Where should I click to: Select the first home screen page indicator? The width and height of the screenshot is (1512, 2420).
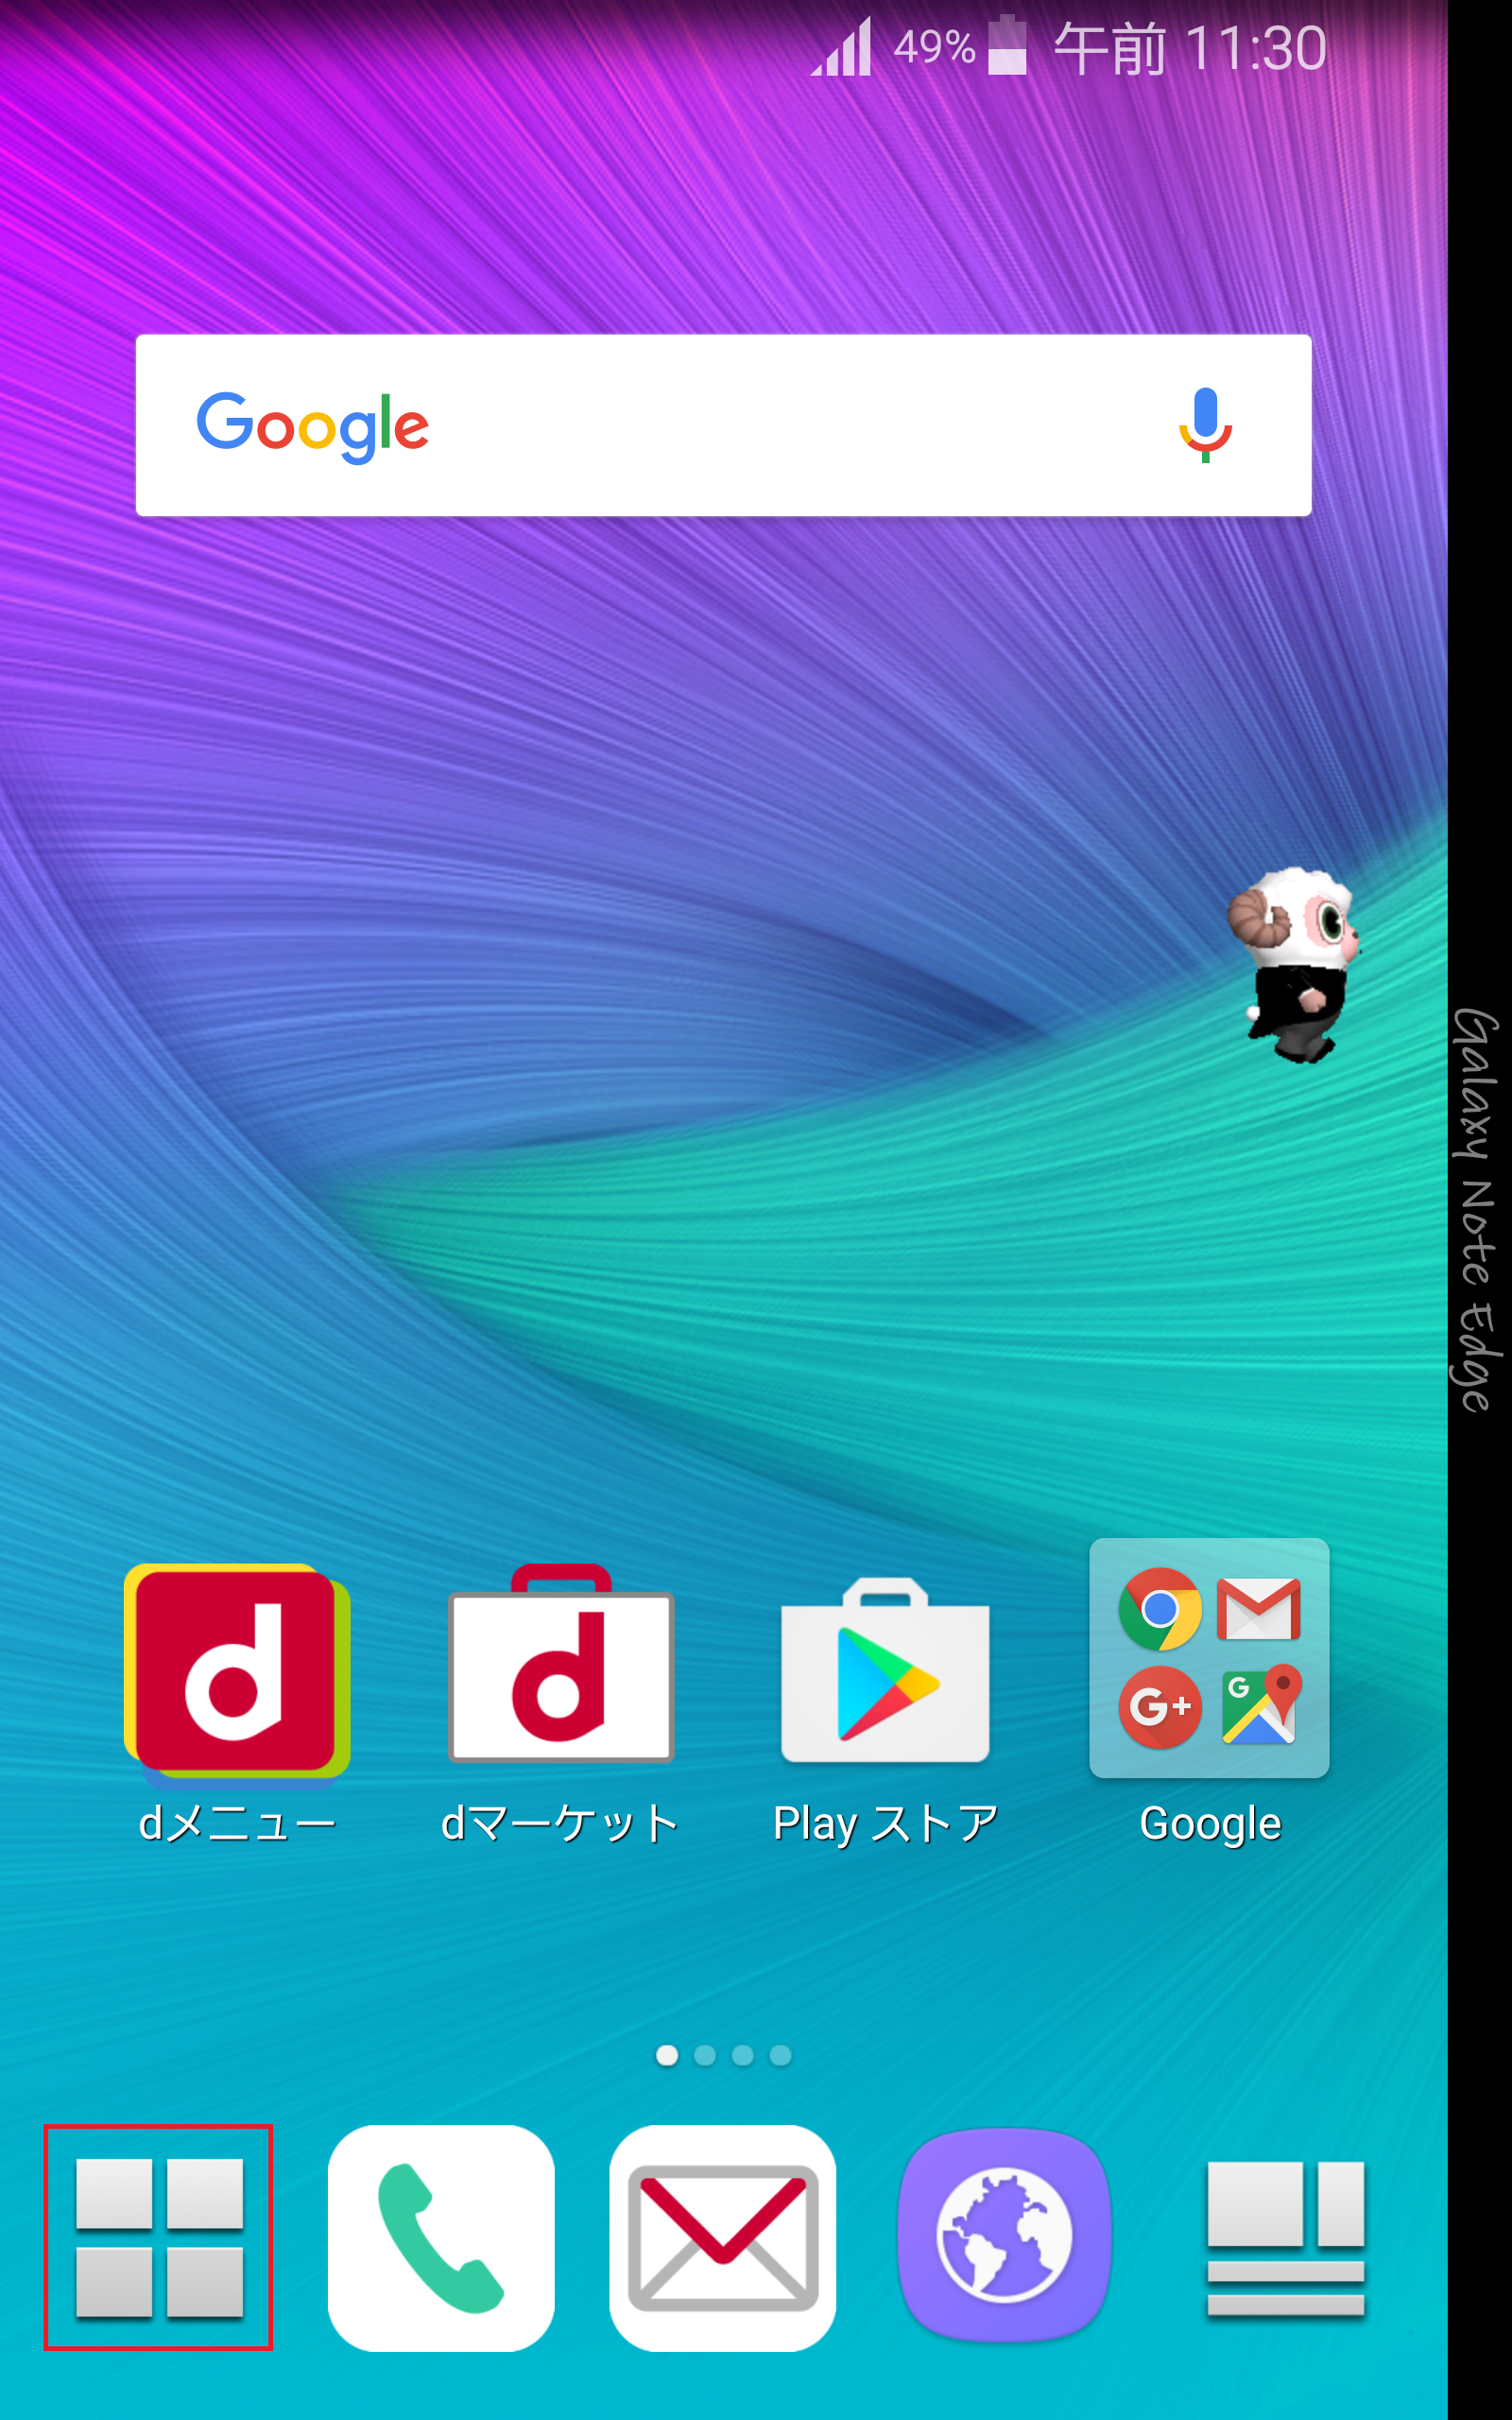(667, 2056)
